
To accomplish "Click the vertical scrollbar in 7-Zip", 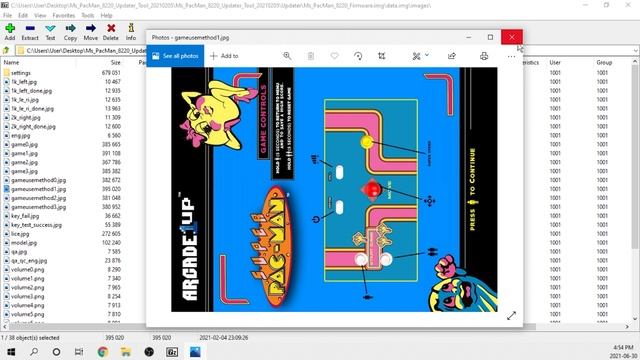I will pos(635,191).
